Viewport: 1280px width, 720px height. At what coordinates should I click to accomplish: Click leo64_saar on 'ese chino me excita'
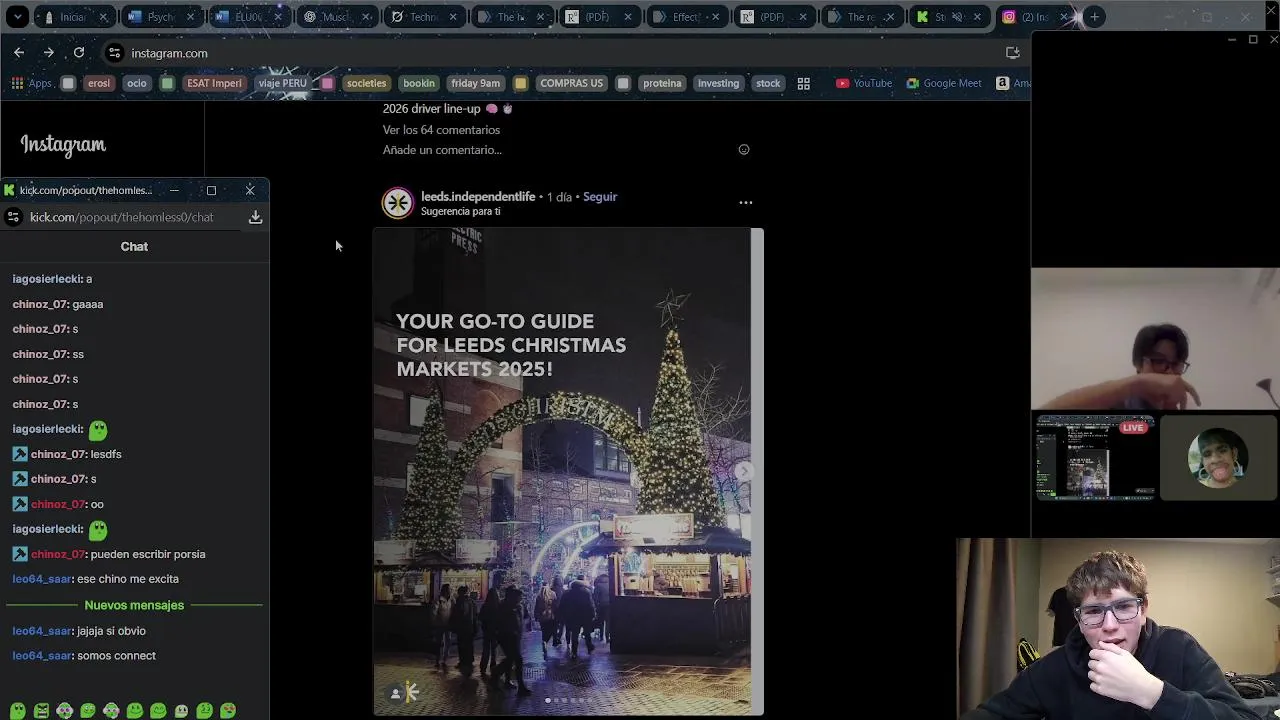[x=43, y=579]
